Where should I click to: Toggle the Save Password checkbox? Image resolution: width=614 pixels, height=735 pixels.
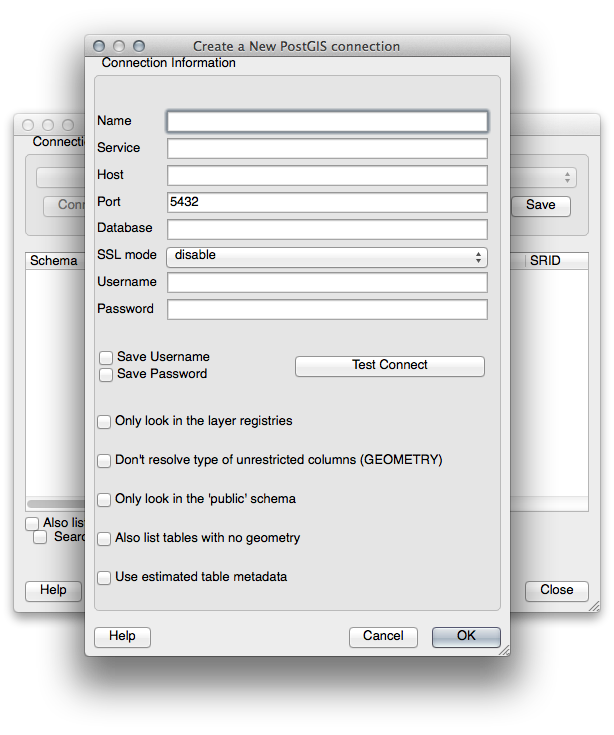click(x=106, y=374)
